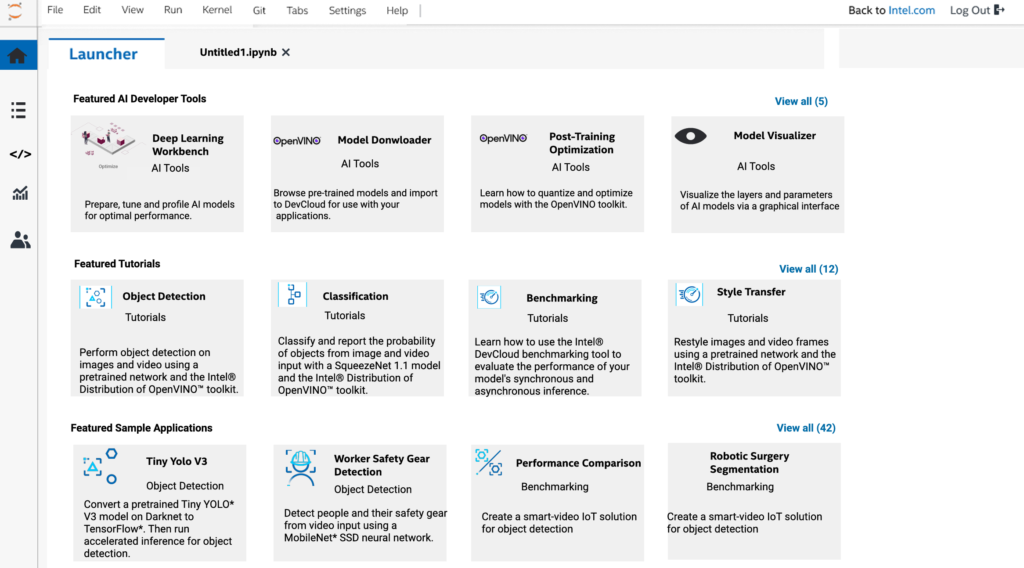Viewport: 1024px width, 568px height.
Task: Open the Tabs menu
Action: point(297,10)
